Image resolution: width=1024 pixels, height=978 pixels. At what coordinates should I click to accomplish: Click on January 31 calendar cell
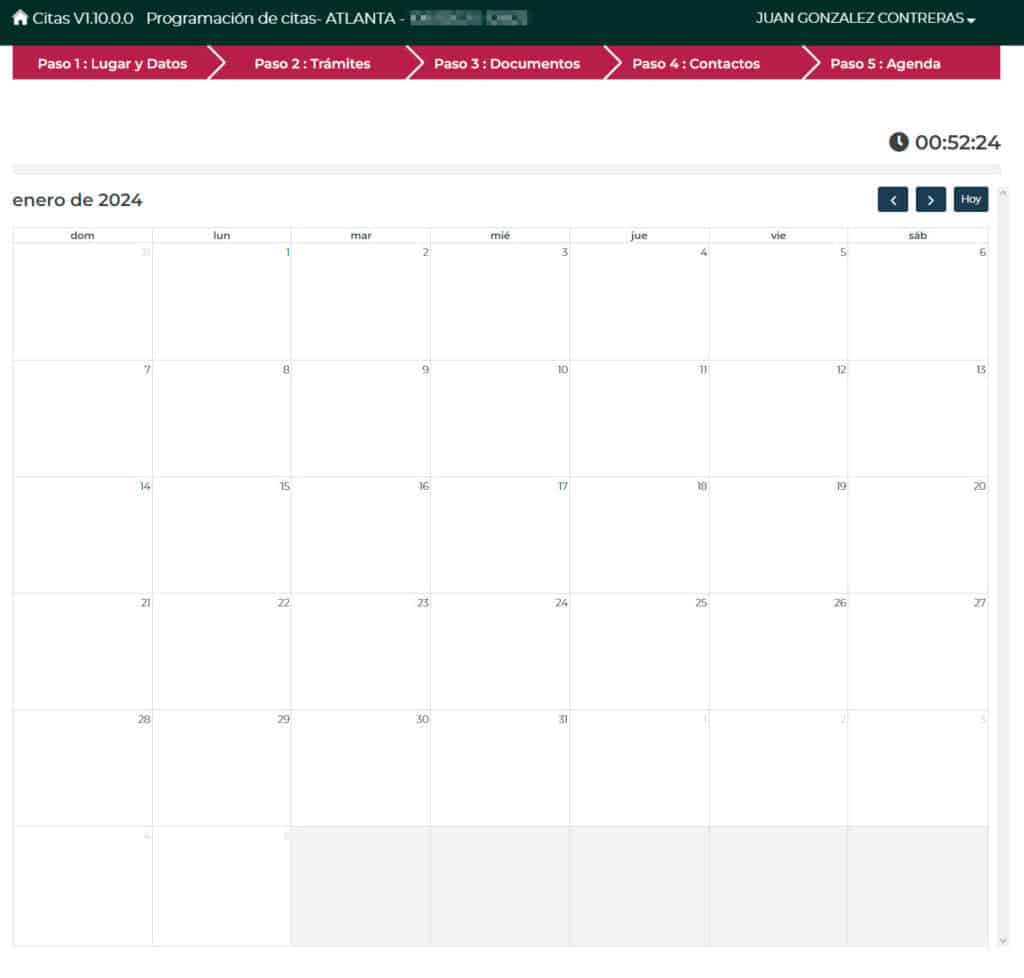[x=500, y=768]
